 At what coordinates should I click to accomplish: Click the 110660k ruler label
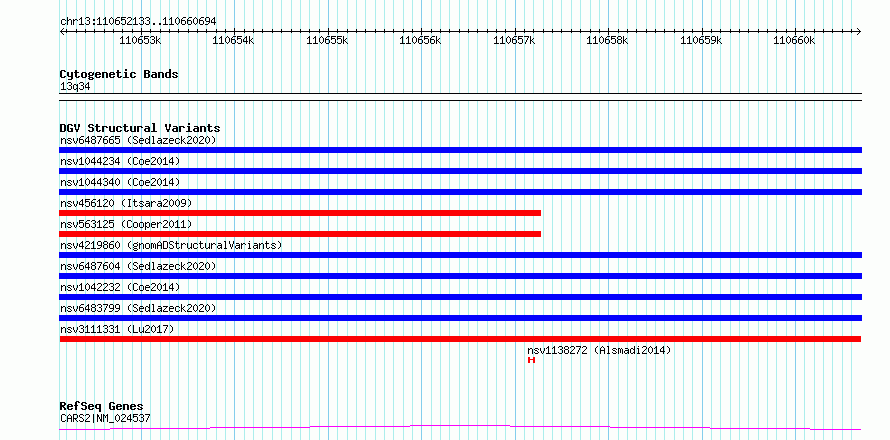click(795, 40)
